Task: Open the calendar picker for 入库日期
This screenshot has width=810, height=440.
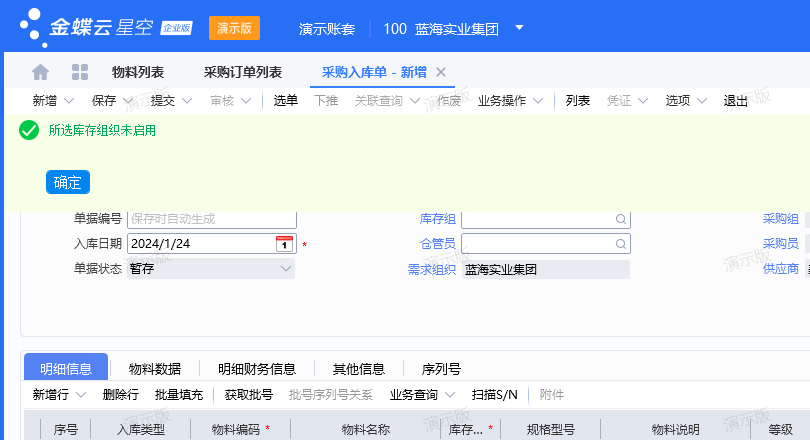Action: click(284, 244)
